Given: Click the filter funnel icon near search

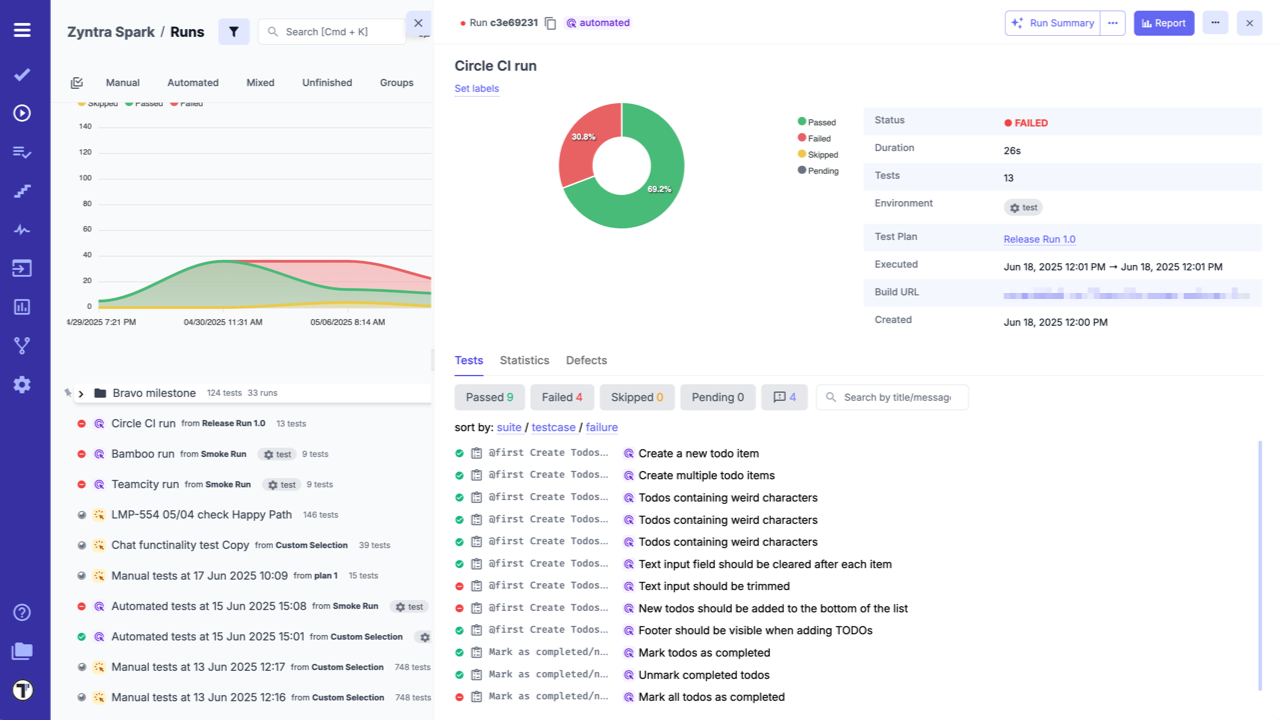Looking at the screenshot, I should (234, 31).
